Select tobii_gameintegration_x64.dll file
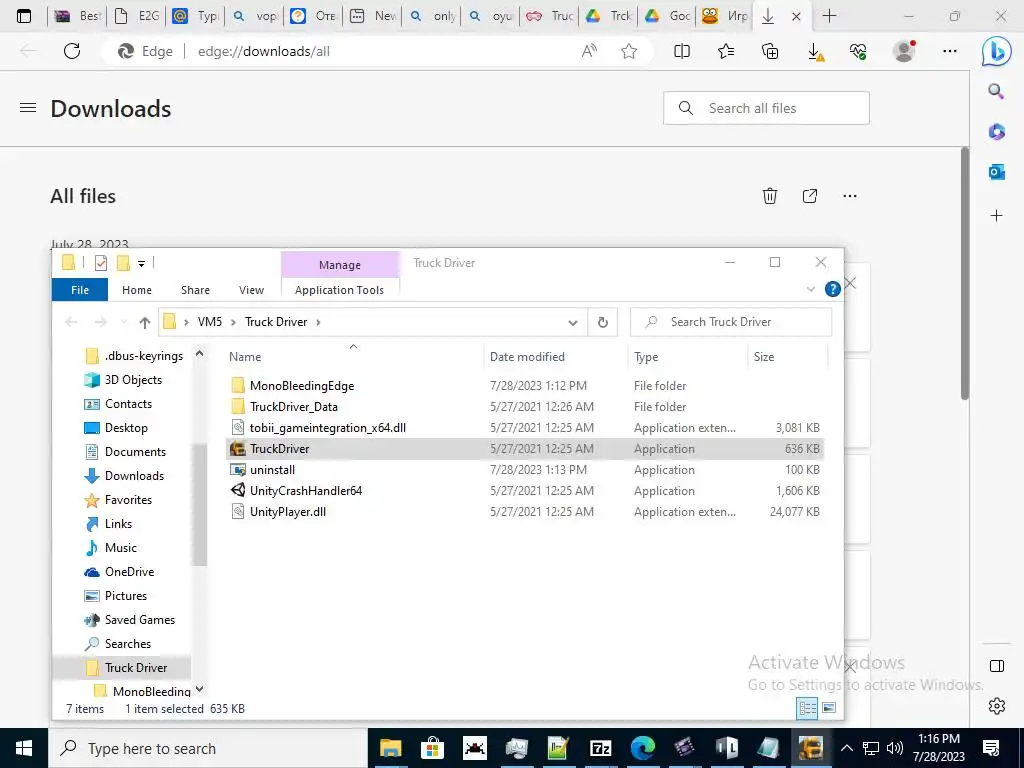The image size is (1024, 768). [x=327, y=428]
